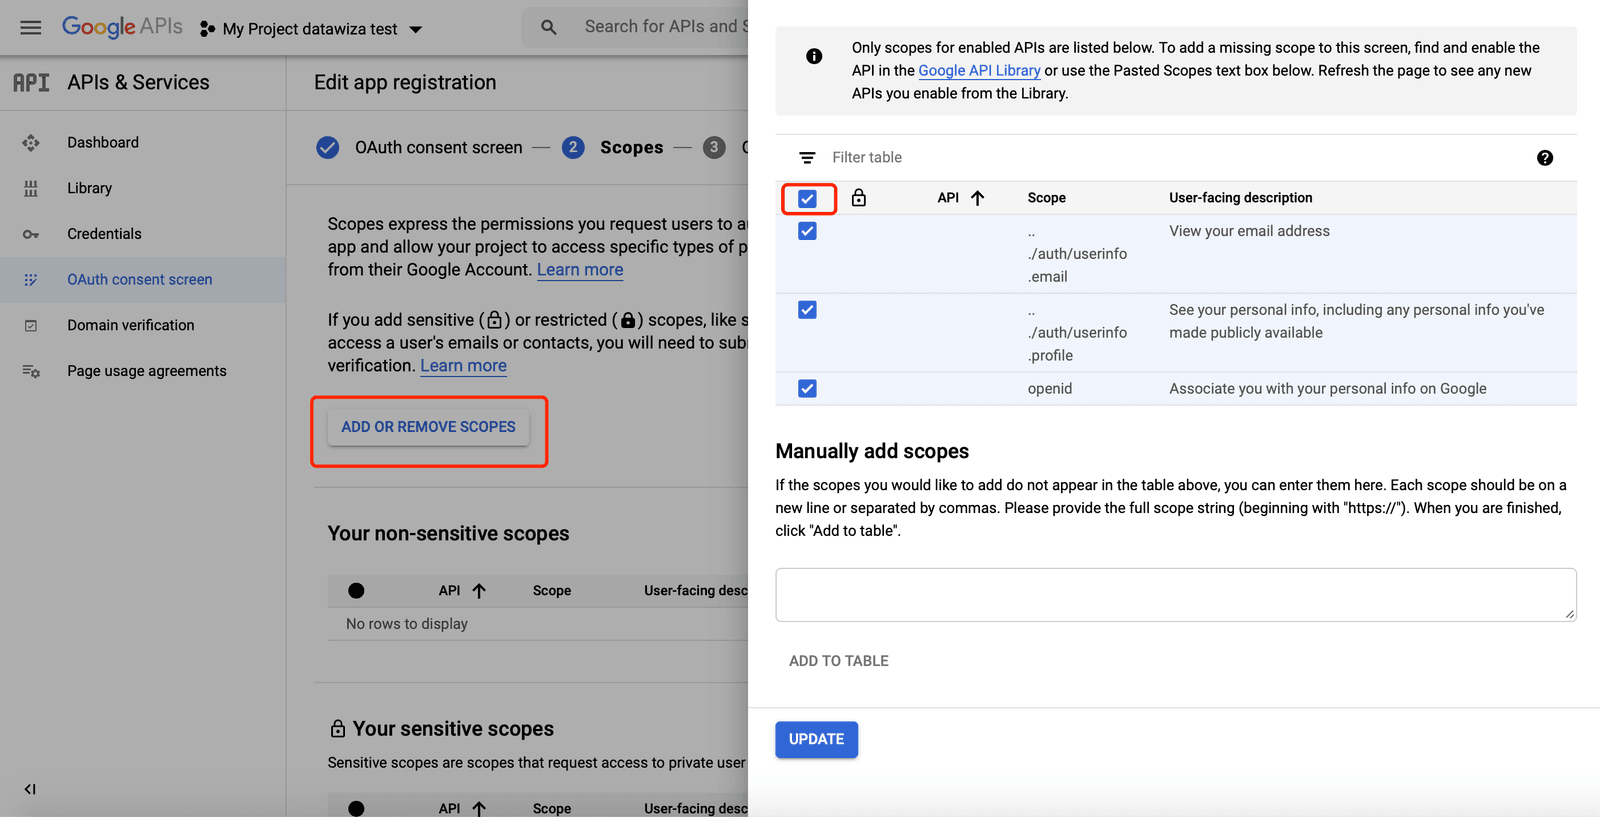Click the Domain verification checkbox icon
Image resolution: width=1600 pixels, height=817 pixels.
click(x=31, y=326)
